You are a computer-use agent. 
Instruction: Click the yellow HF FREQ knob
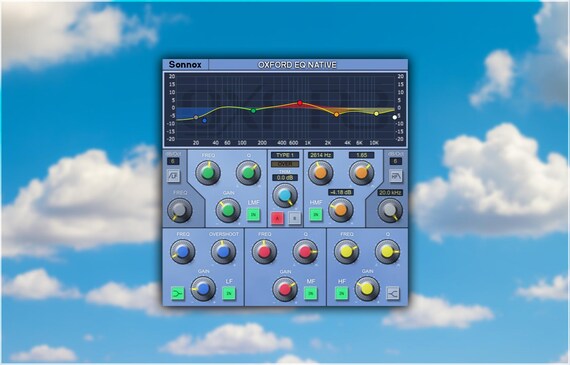[x=346, y=252]
